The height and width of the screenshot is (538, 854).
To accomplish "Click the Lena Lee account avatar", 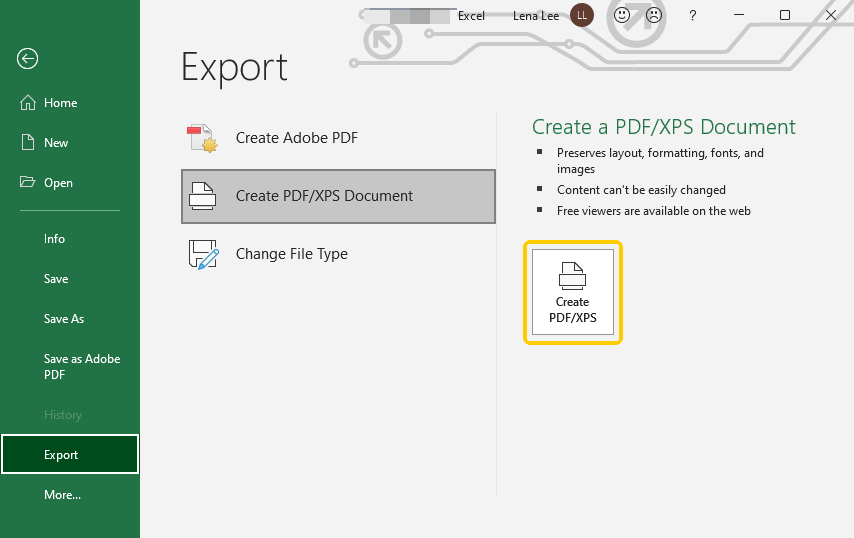I will (582, 15).
